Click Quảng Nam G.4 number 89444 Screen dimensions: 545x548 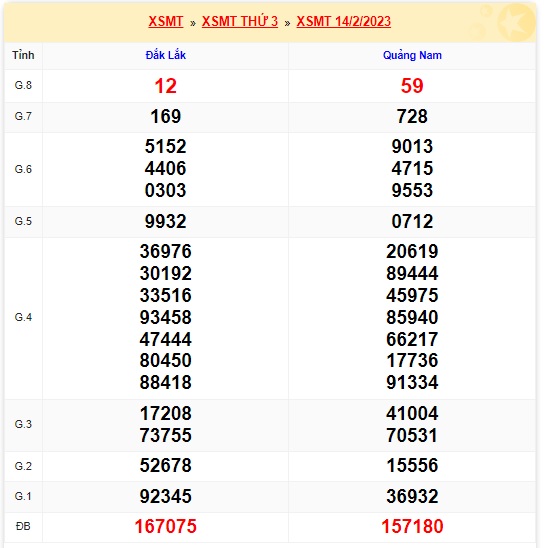pyautogui.click(x=412, y=273)
